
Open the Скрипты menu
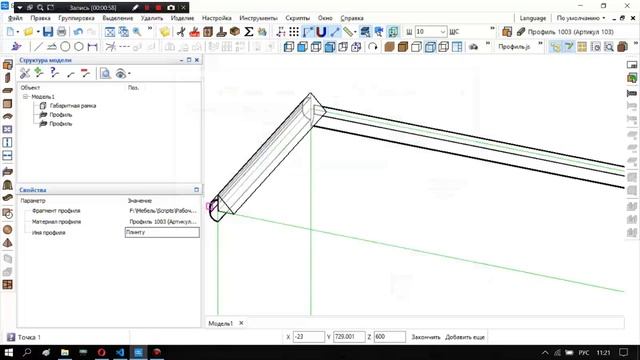tap(298, 18)
